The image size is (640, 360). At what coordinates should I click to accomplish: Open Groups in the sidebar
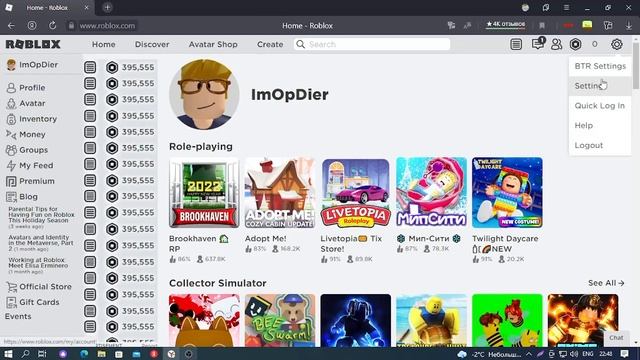click(27, 150)
